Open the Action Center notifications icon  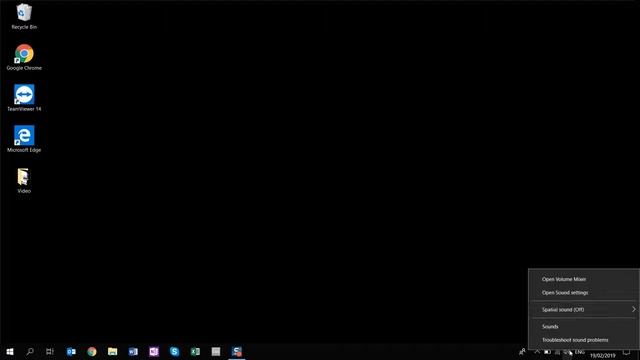tap(627, 352)
